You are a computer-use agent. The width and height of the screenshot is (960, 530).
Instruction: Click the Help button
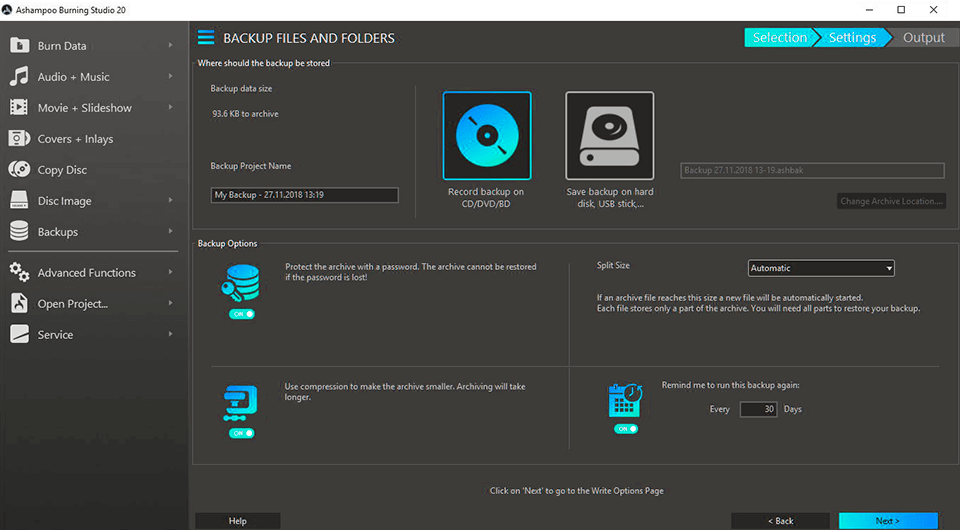point(238,521)
